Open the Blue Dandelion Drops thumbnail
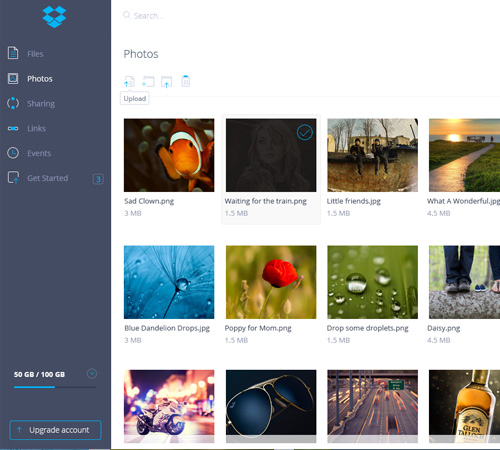This screenshot has height=450, width=500. click(x=169, y=282)
